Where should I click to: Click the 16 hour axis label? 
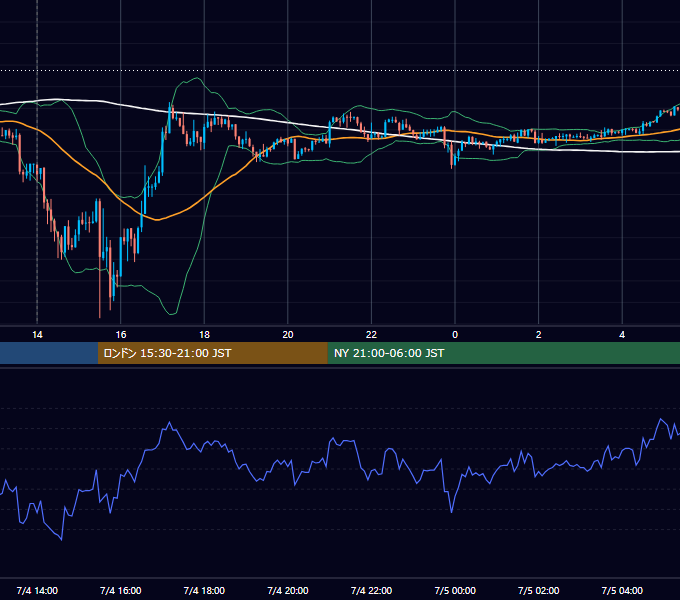point(121,335)
